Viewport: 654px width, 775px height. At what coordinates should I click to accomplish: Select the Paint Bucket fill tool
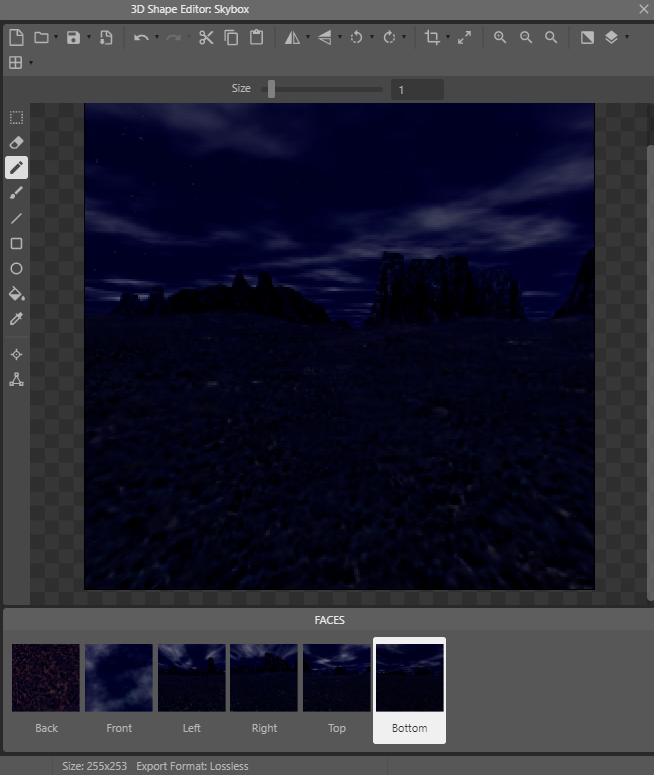tap(16, 294)
